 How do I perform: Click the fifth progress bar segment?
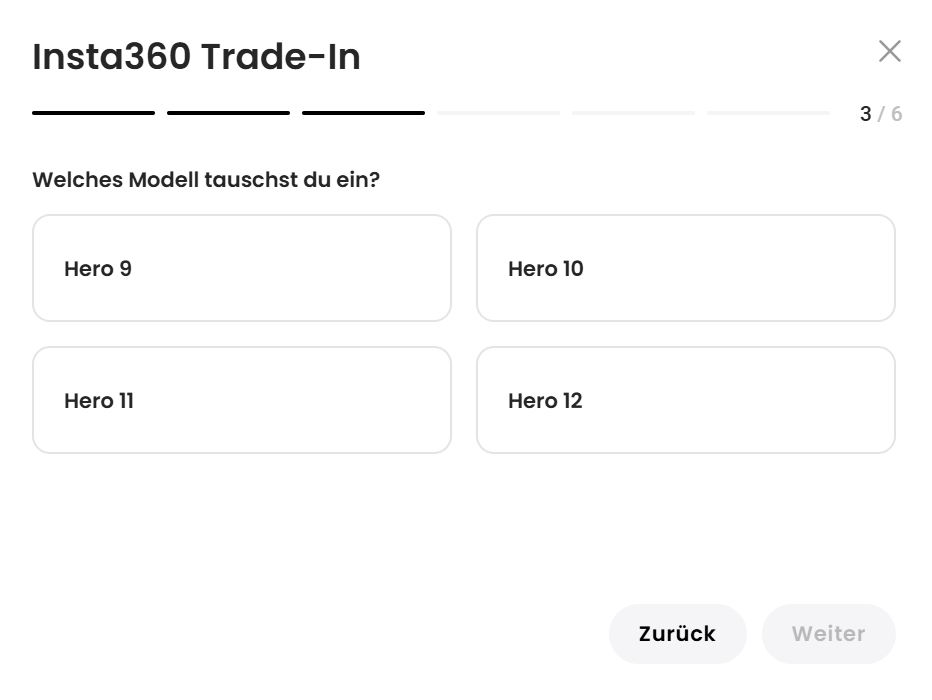point(633,113)
